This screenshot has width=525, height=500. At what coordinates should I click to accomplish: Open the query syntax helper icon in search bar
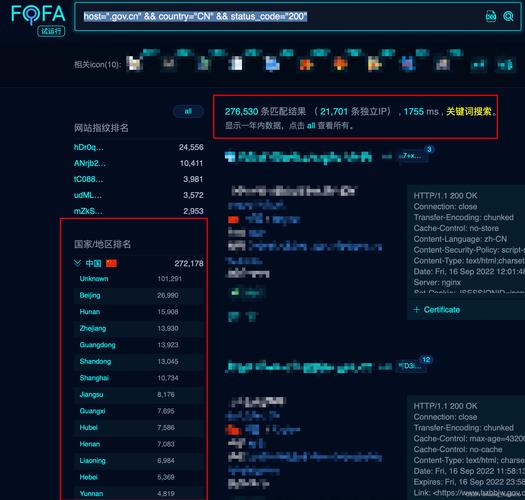pos(491,16)
